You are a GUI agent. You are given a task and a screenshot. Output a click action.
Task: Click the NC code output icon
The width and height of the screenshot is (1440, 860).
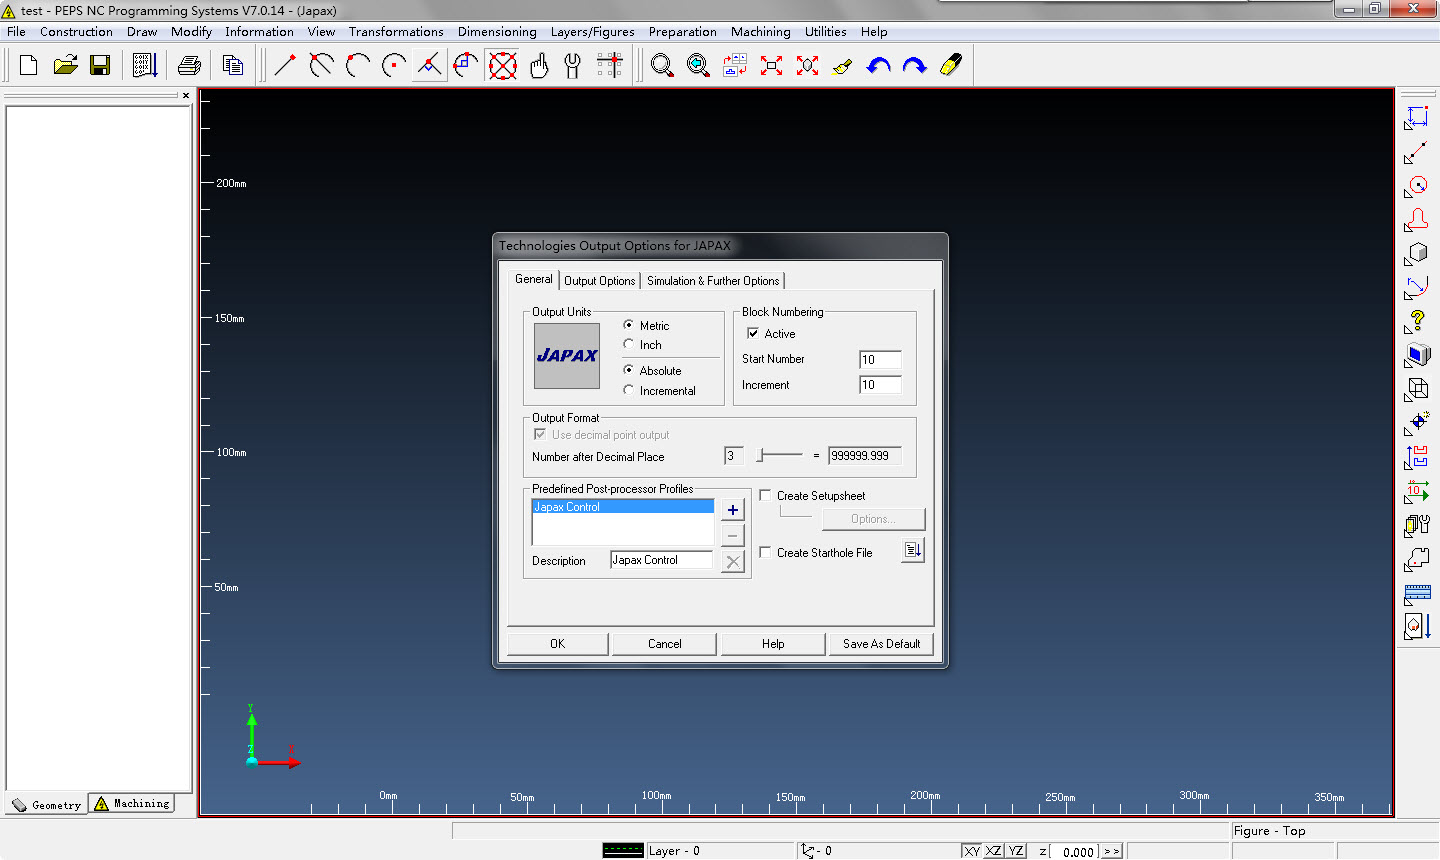pyautogui.click(x=145, y=66)
